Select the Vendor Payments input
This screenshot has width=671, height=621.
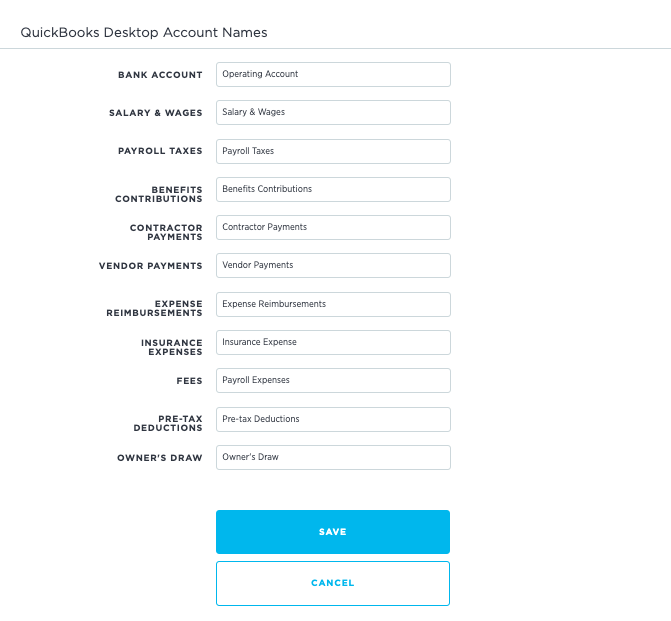[333, 265]
